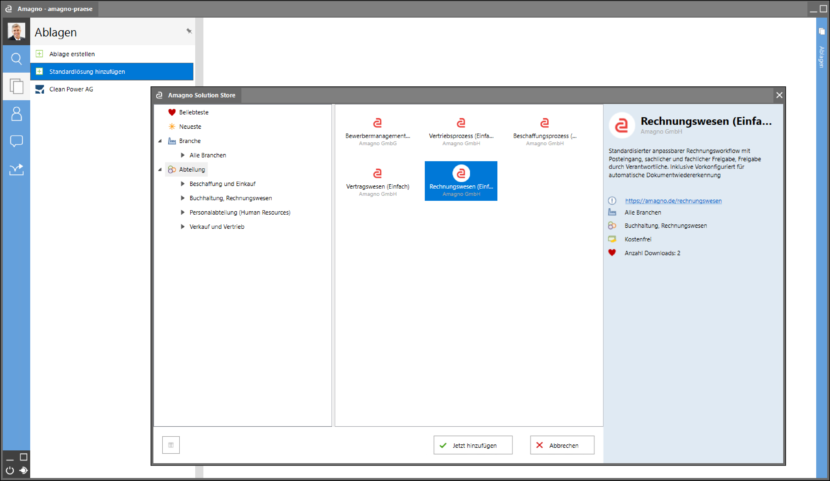Open the chat messages sidebar icon
The height and width of the screenshot is (481, 830).
(16, 141)
